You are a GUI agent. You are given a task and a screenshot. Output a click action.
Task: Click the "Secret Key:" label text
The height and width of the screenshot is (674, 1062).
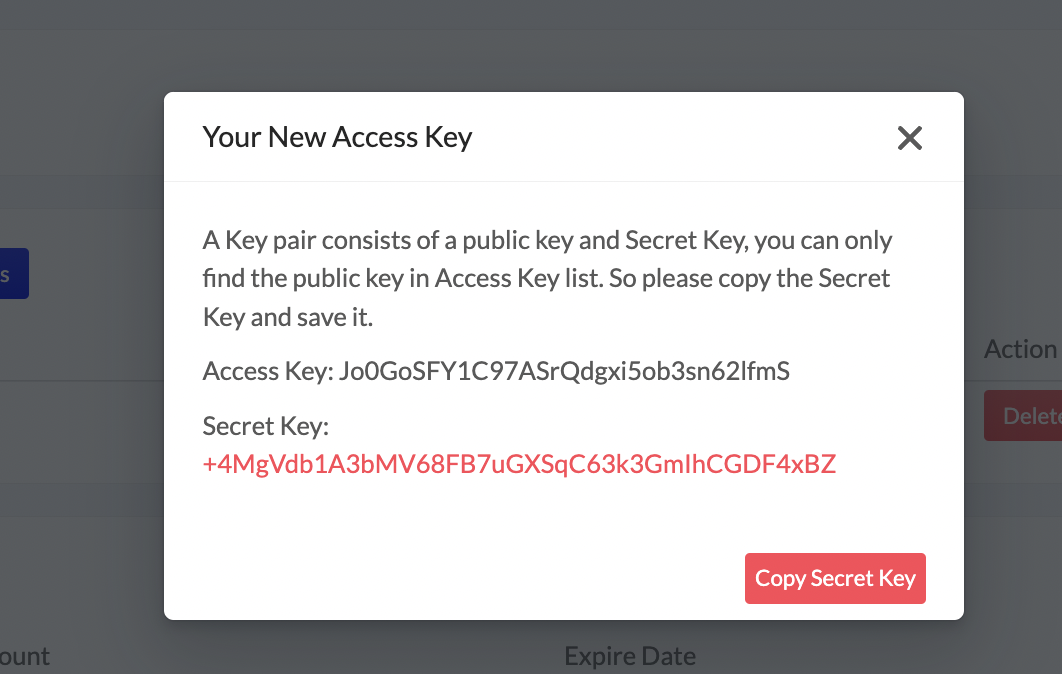tap(265, 427)
